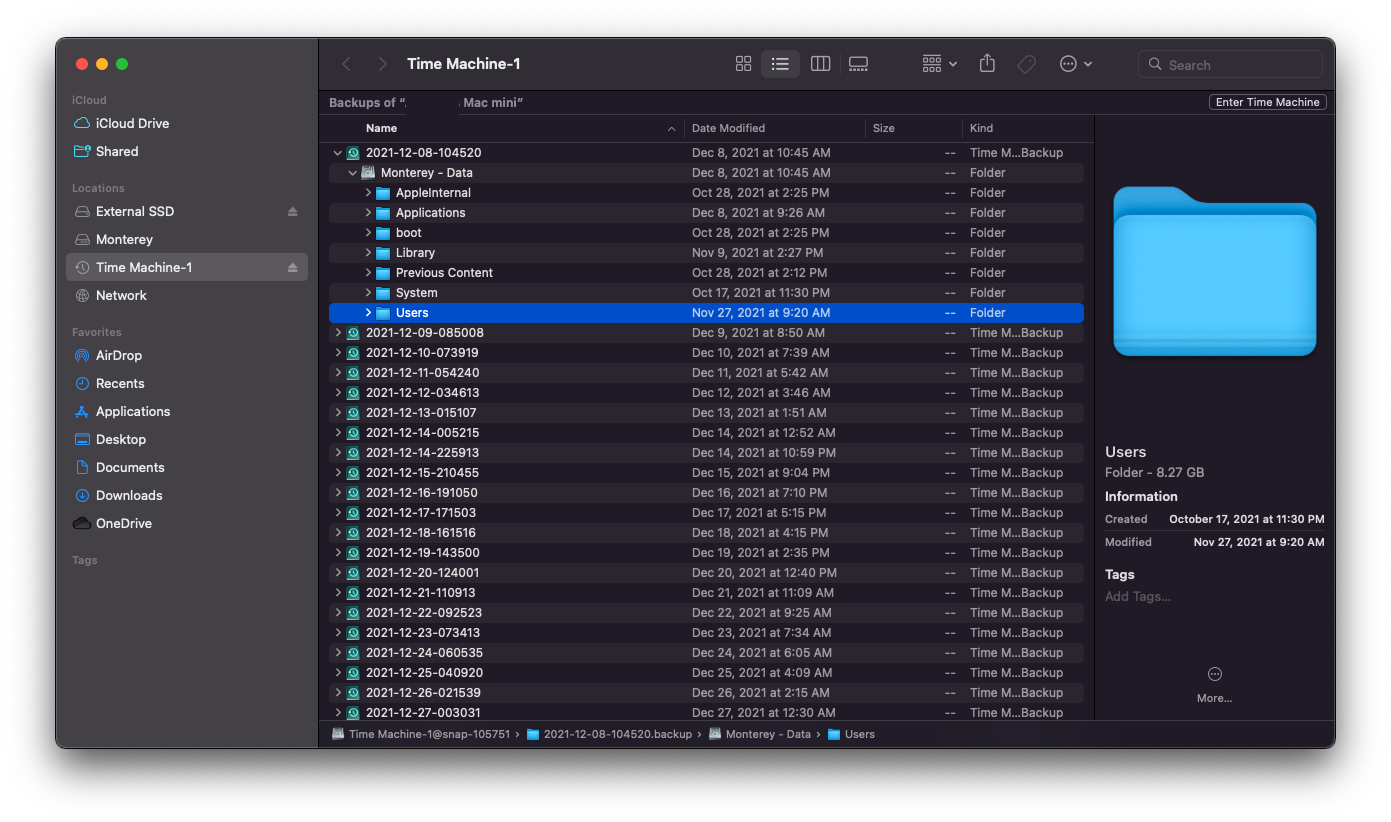
Task: Expand the AppleInternal folder
Action: 368,193
